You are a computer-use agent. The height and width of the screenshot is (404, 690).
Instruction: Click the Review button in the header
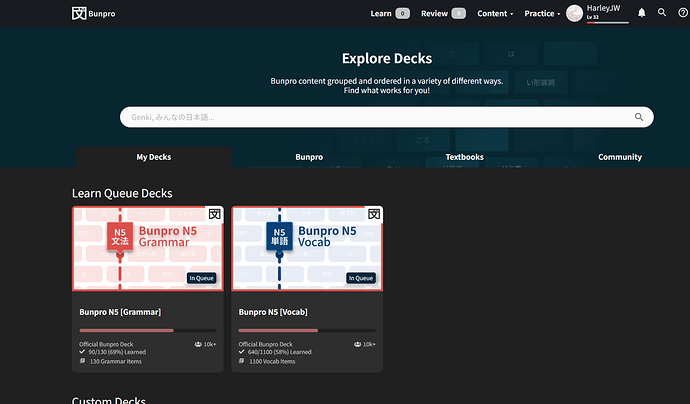(x=443, y=14)
